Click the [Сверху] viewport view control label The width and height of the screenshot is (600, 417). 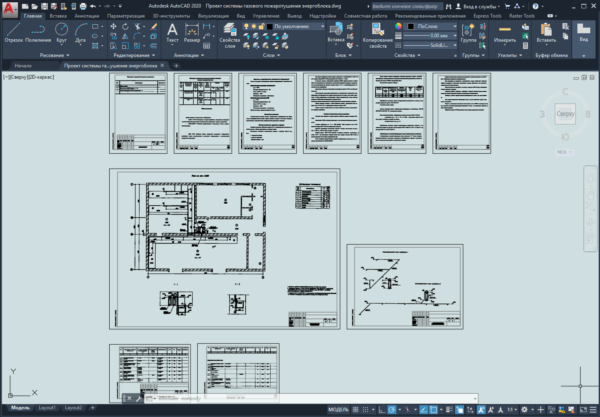click(19, 77)
